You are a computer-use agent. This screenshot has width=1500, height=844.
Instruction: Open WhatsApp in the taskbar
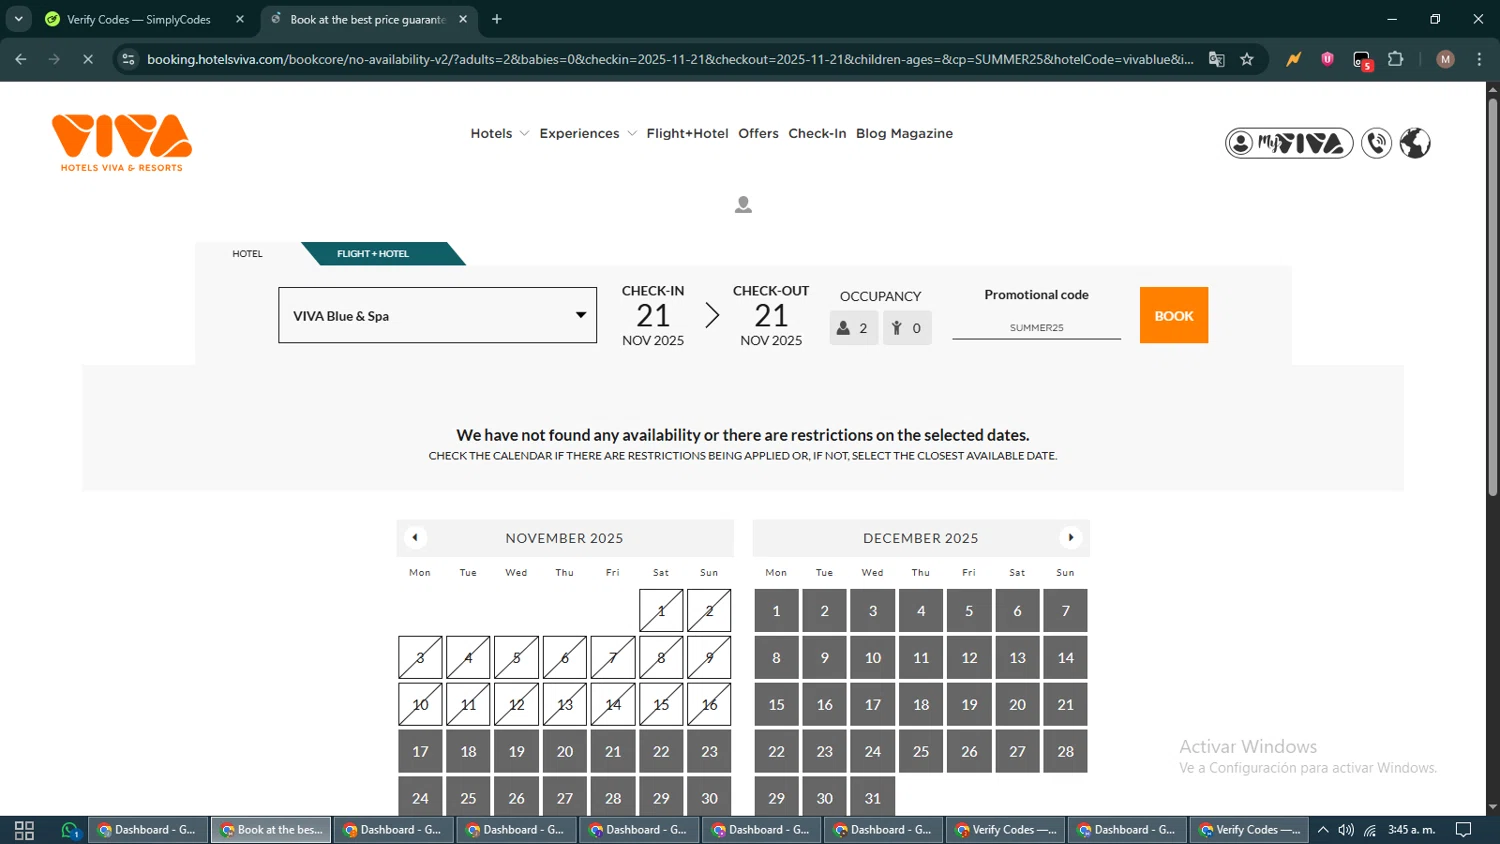click(x=70, y=830)
